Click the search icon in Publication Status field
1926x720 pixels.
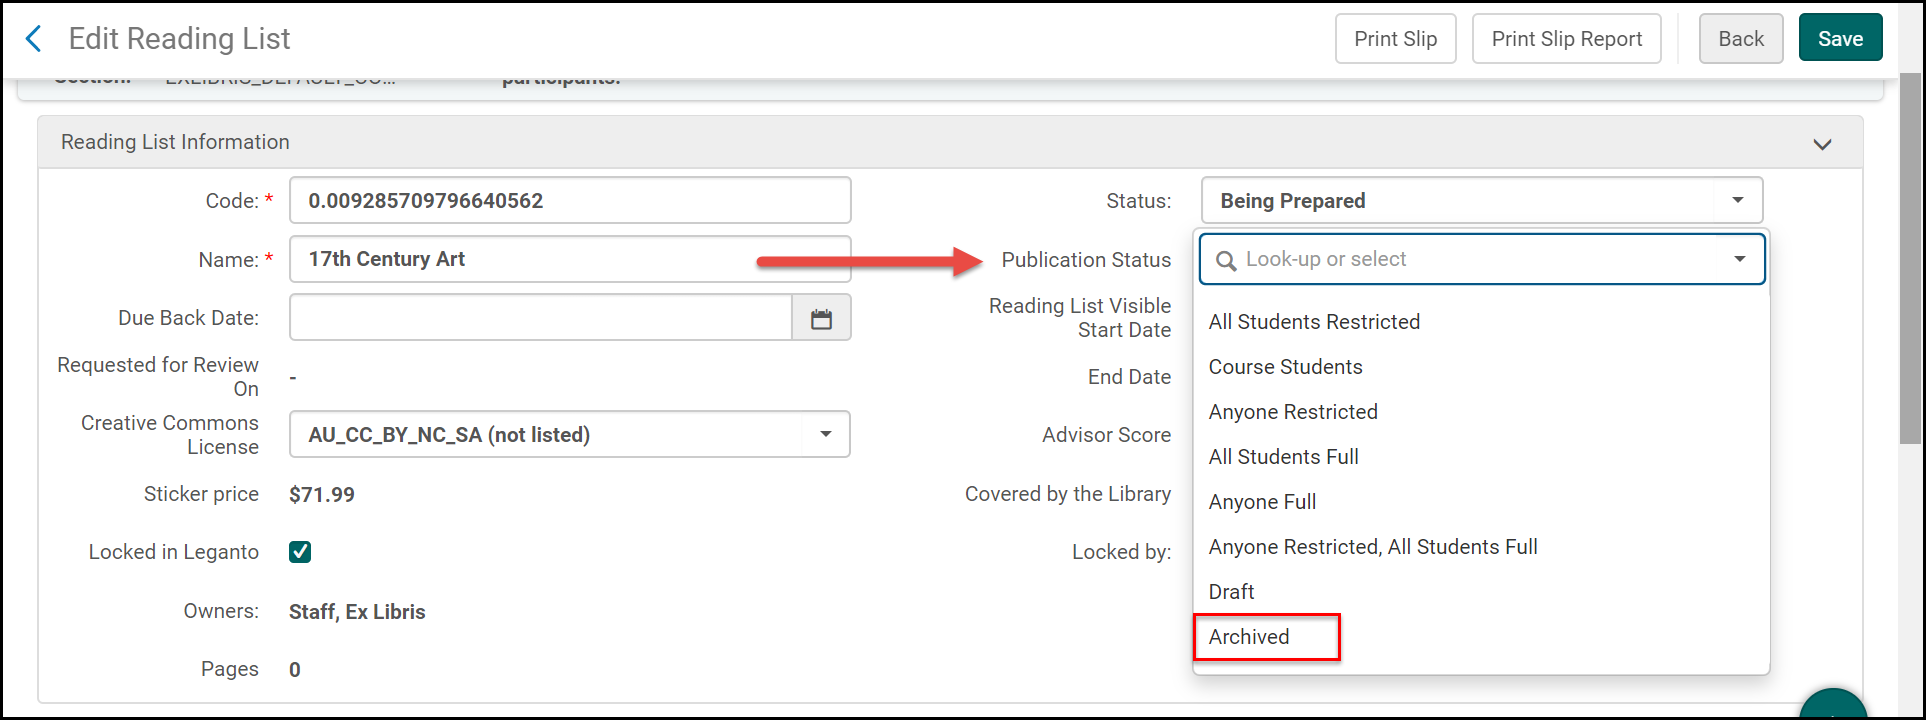[1225, 260]
